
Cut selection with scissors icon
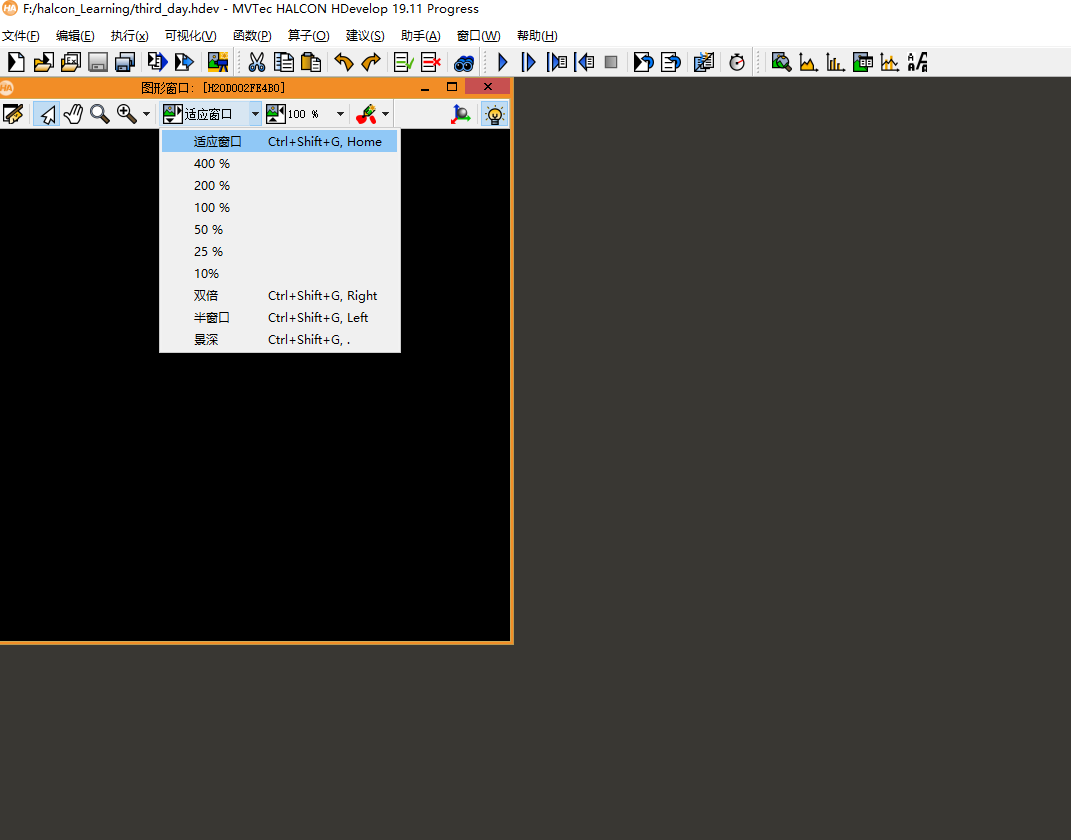coord(257,62)
